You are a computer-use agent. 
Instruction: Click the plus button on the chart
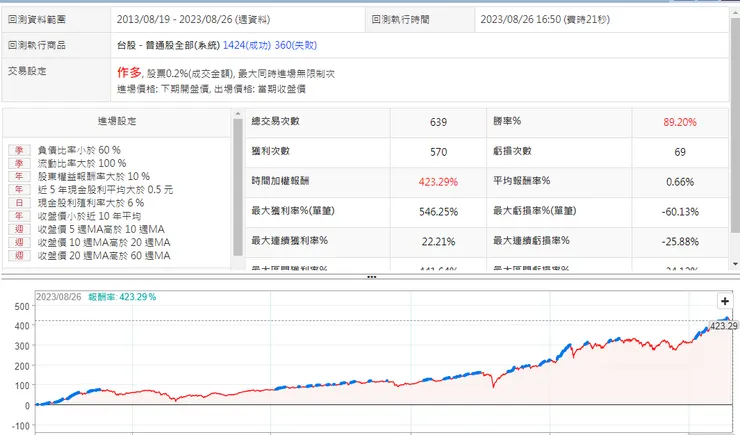[x=725, y=301]
